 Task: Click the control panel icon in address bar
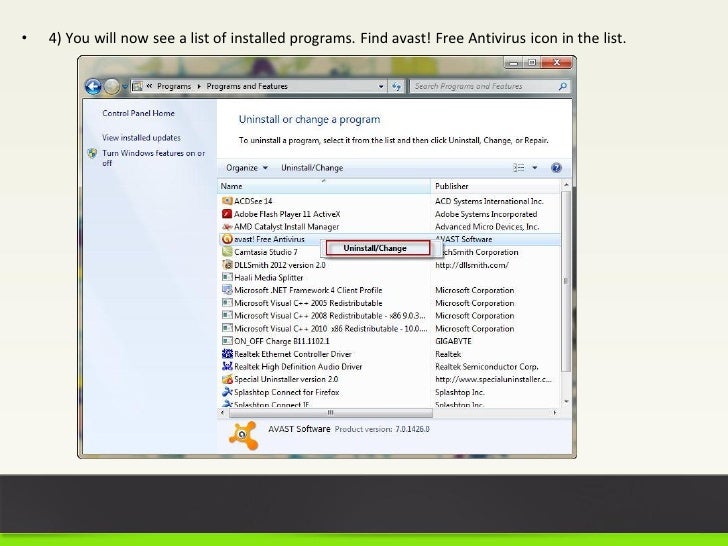tap(137, 86)
